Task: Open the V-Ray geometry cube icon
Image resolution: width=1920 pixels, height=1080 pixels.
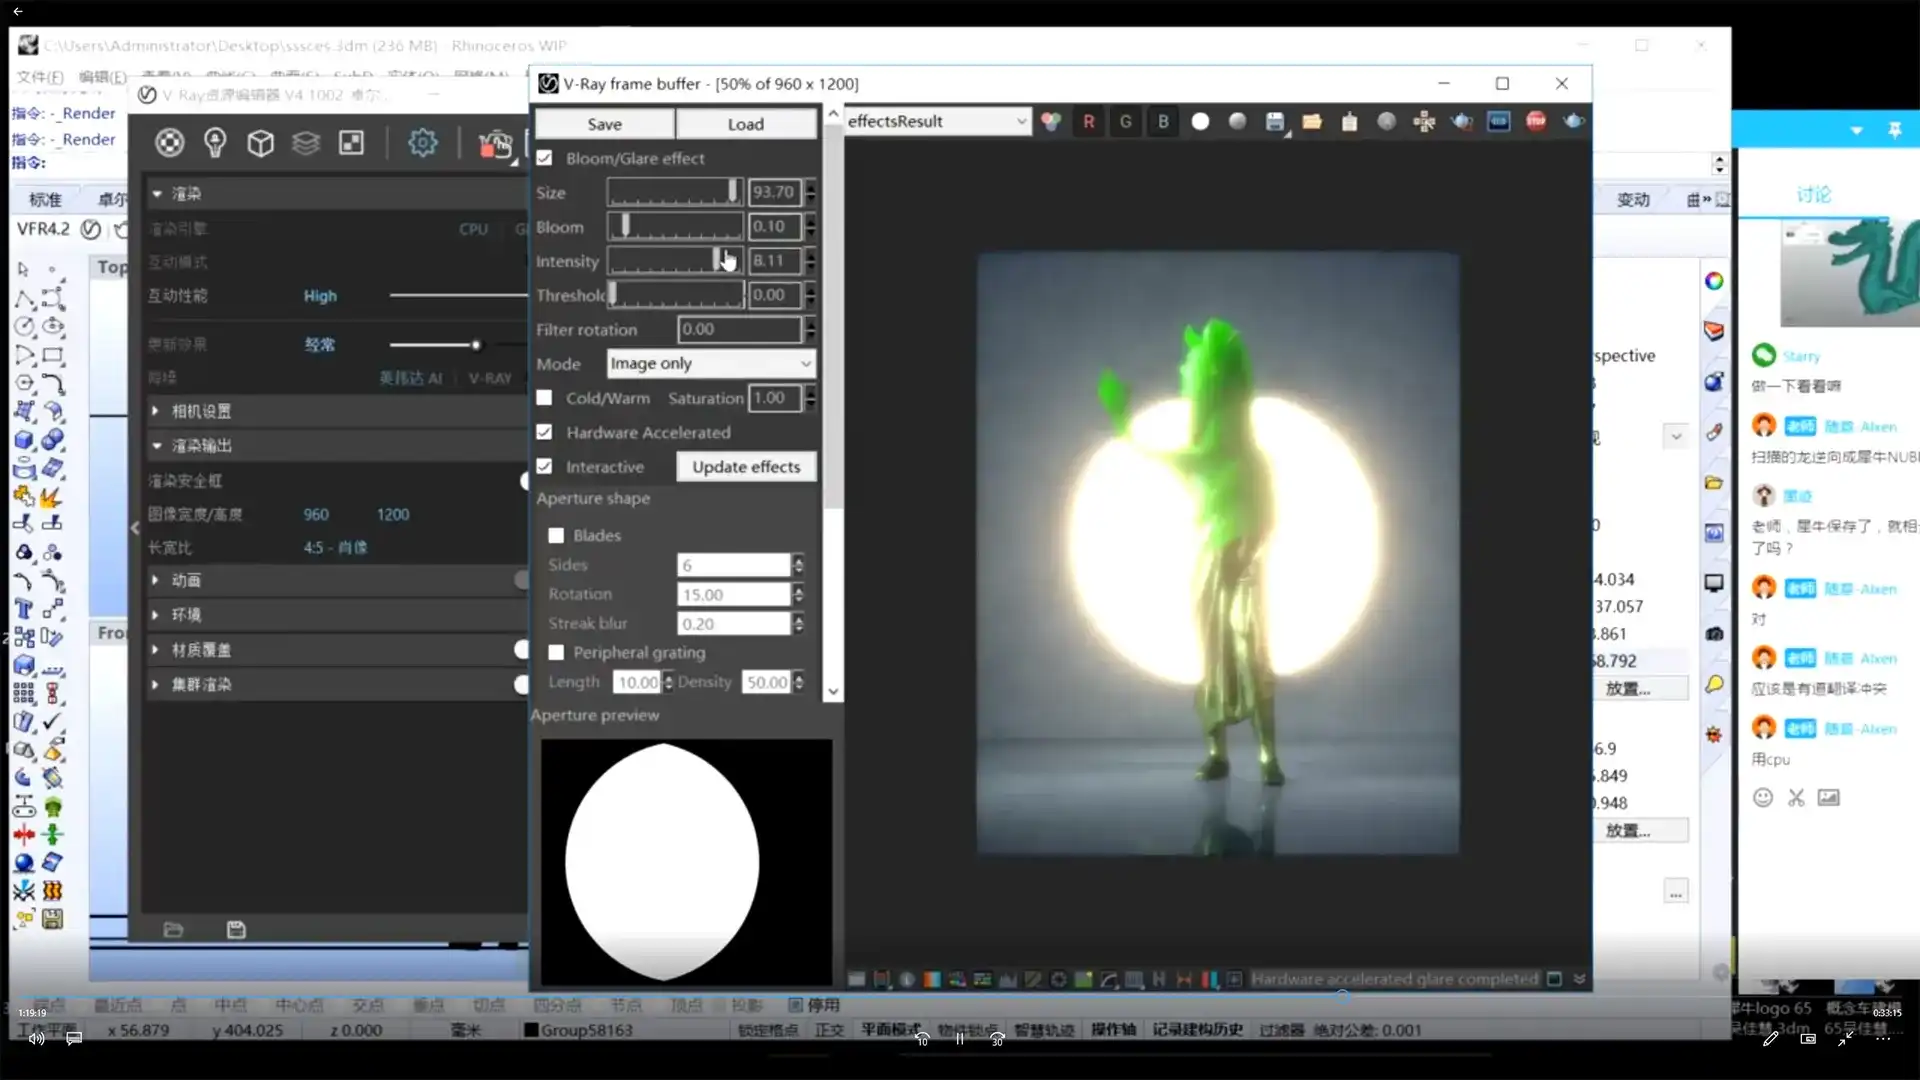Action: point(260,143)
